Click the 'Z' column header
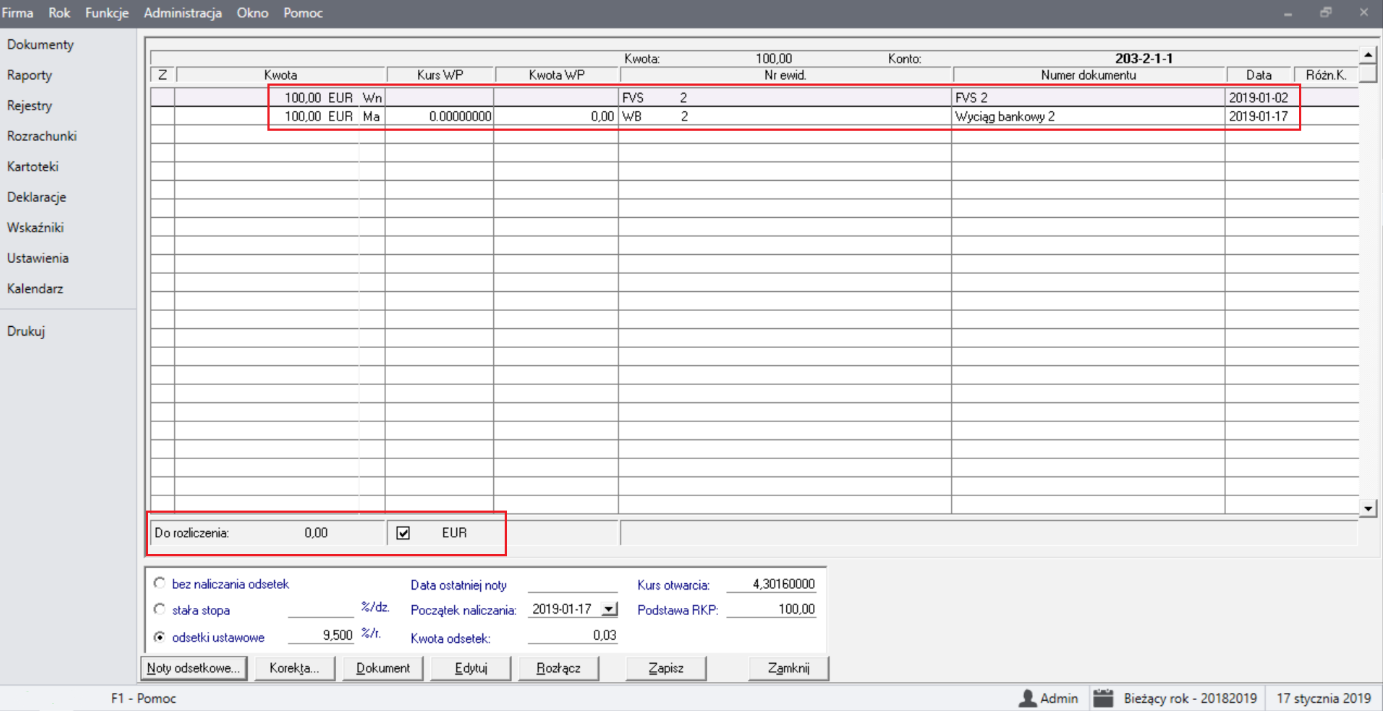 tap(163, 75)
